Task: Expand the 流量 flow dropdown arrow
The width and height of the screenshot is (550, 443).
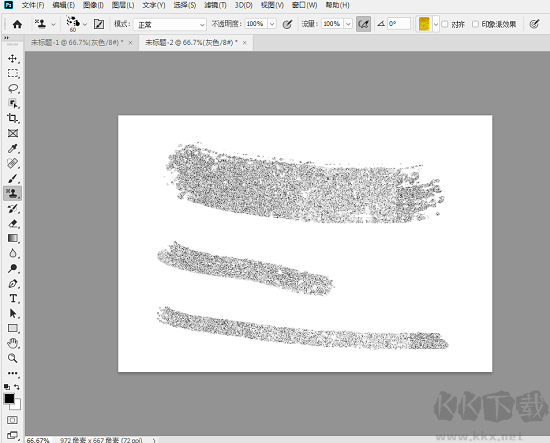Action: (x=348, y=24)
